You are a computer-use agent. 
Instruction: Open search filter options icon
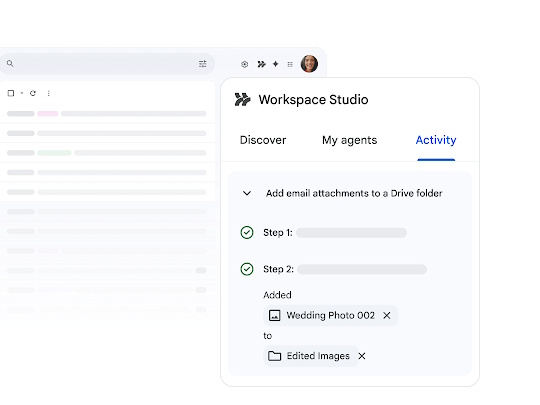pos(202,64)
